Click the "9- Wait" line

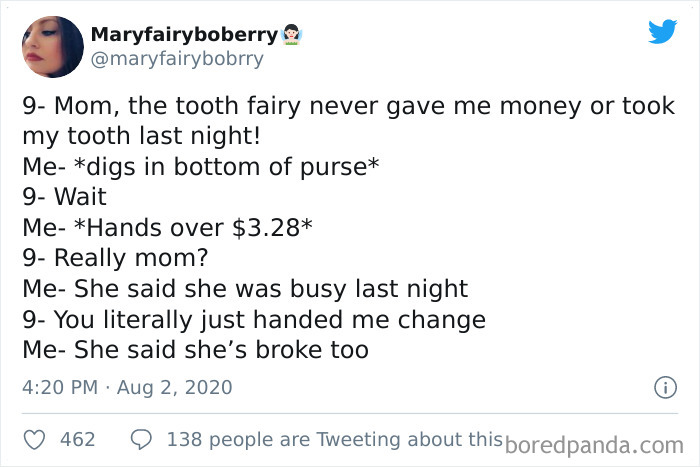click(64, 197)
